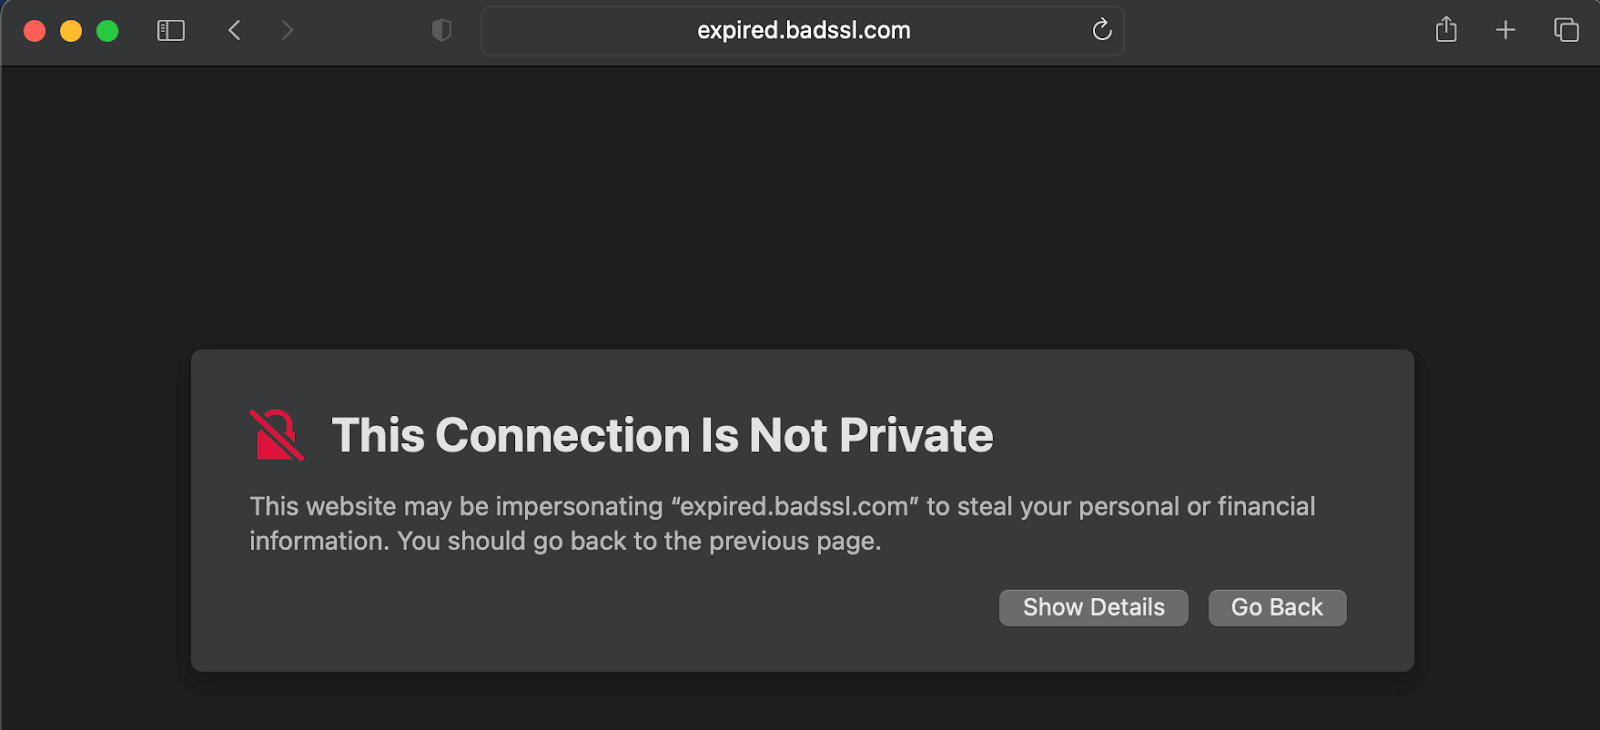Screen dimensions: 1600x730
Task: Click the crossed-out red padlock icon
Action: tap(274, 435)
